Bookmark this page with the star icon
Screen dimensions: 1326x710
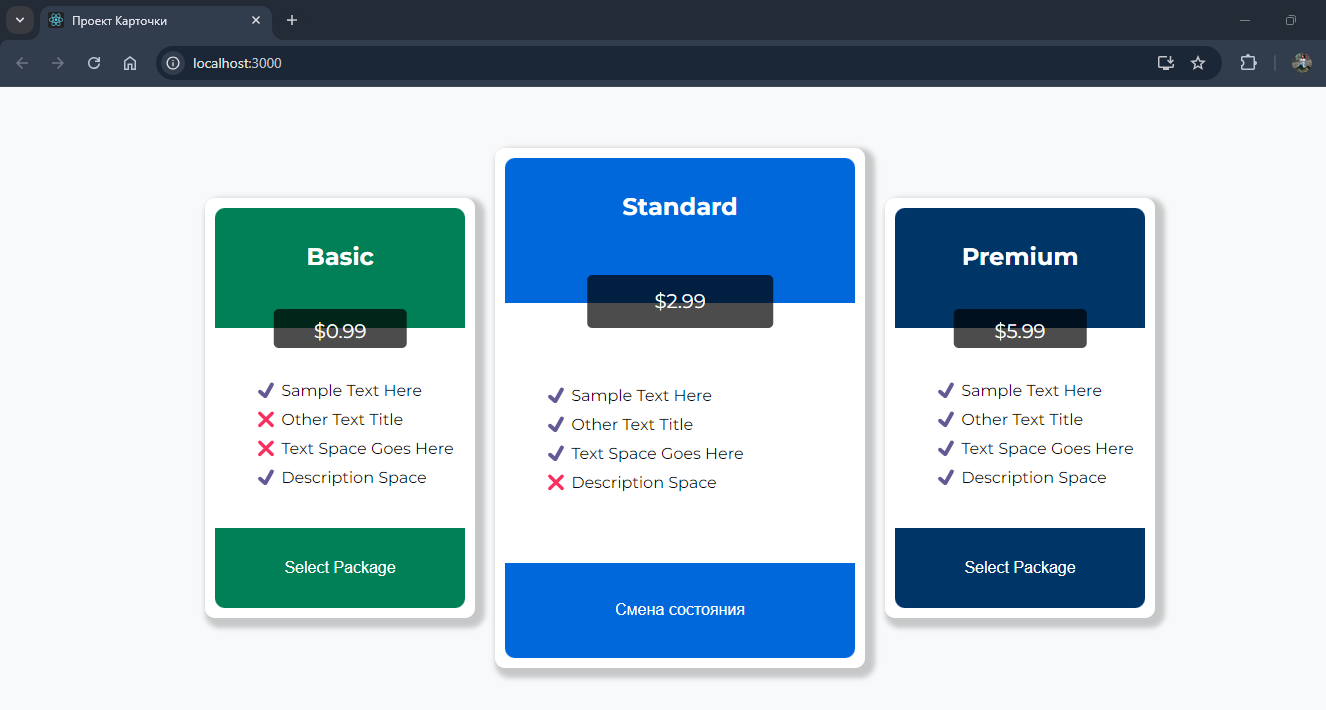click(x=1198, y=63)
